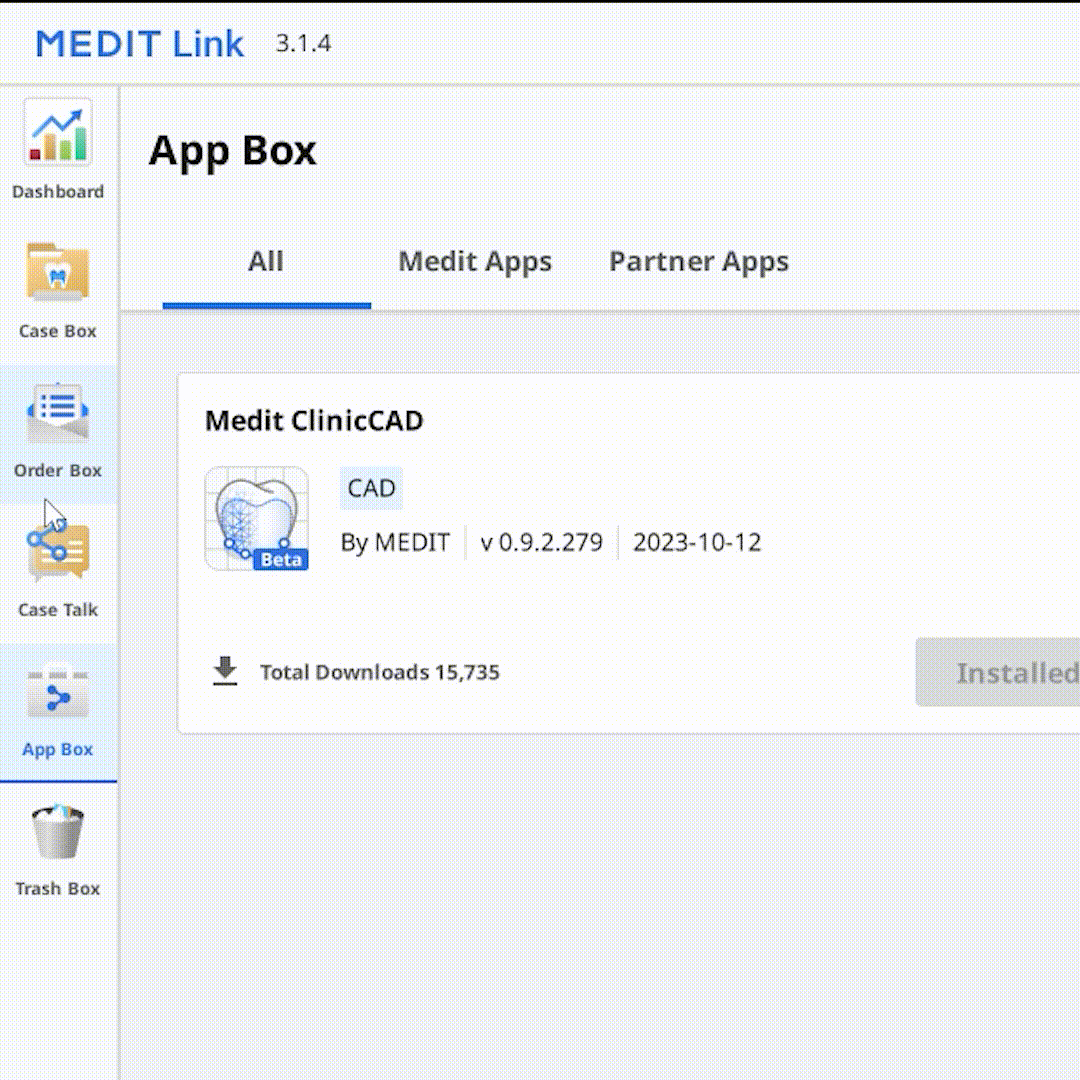This screenshot has width=1080, height=1080.
Task: Switch to the Medit Apps tab
Action: pyautogui.click(x=475, y=262)
